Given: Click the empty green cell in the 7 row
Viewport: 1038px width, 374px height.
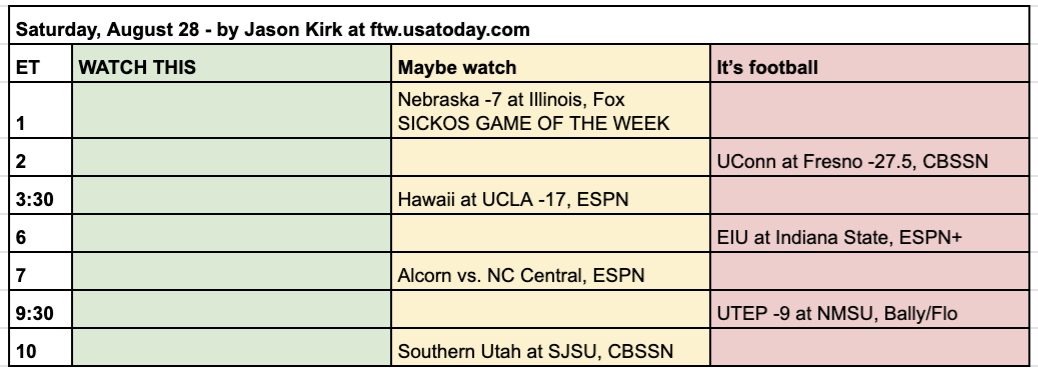Looking at the screenshot, I should pyautogui.click(x=232, y=271).
